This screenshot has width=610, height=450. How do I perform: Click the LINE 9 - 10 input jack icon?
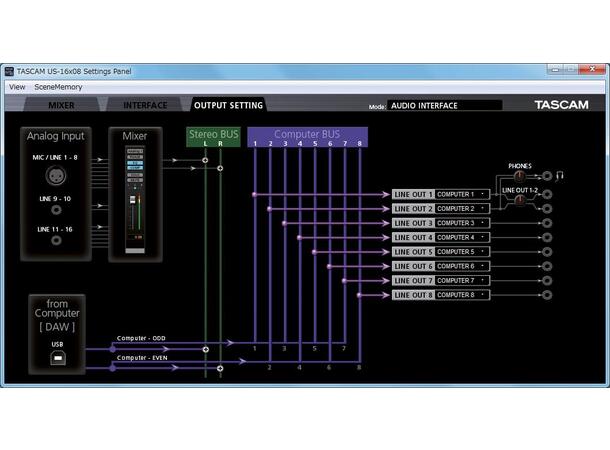tap(56, 210)
